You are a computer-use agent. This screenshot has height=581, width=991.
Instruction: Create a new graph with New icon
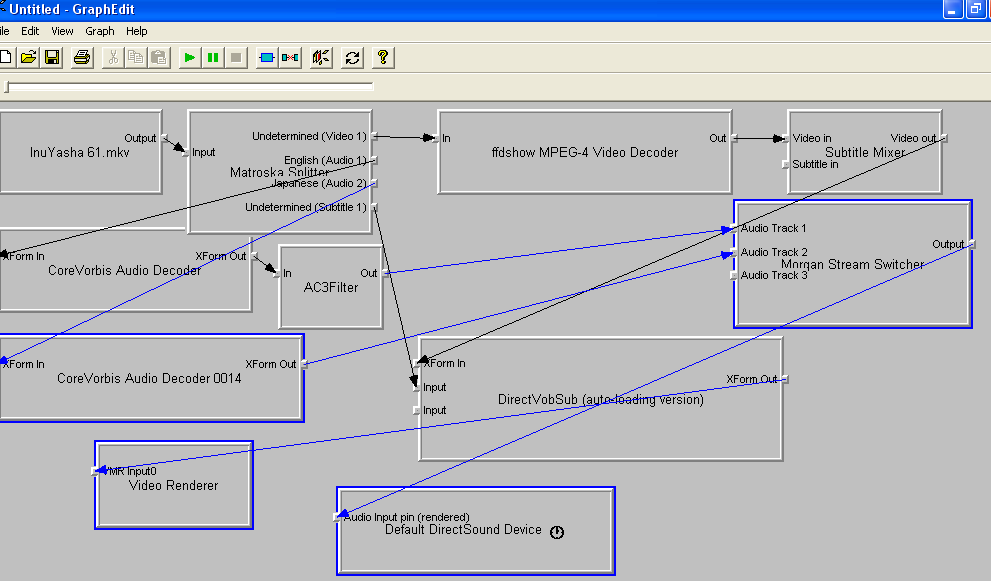pos(5,58)
